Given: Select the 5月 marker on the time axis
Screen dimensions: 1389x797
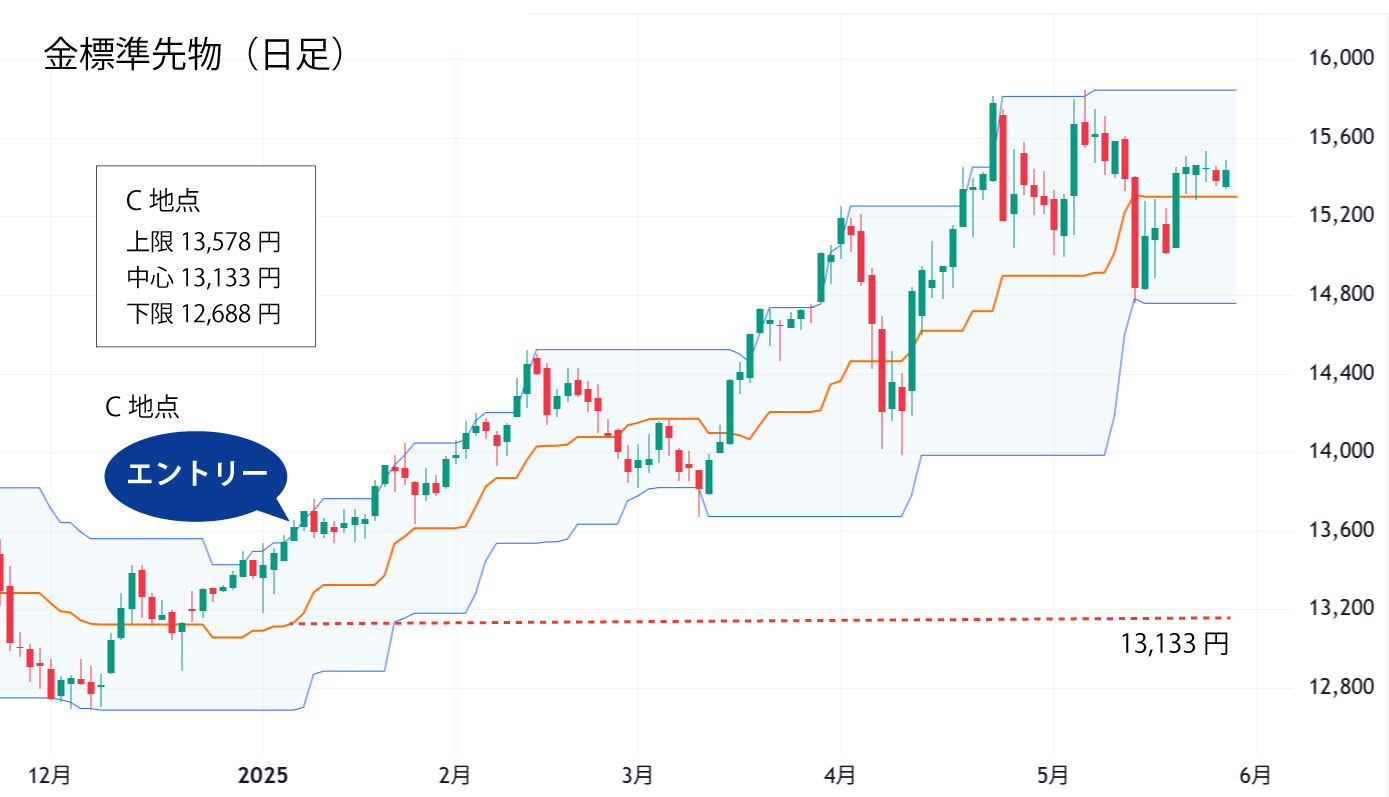Looking at the screenshot, I should pyautogui.click(x=1052, y=775).
